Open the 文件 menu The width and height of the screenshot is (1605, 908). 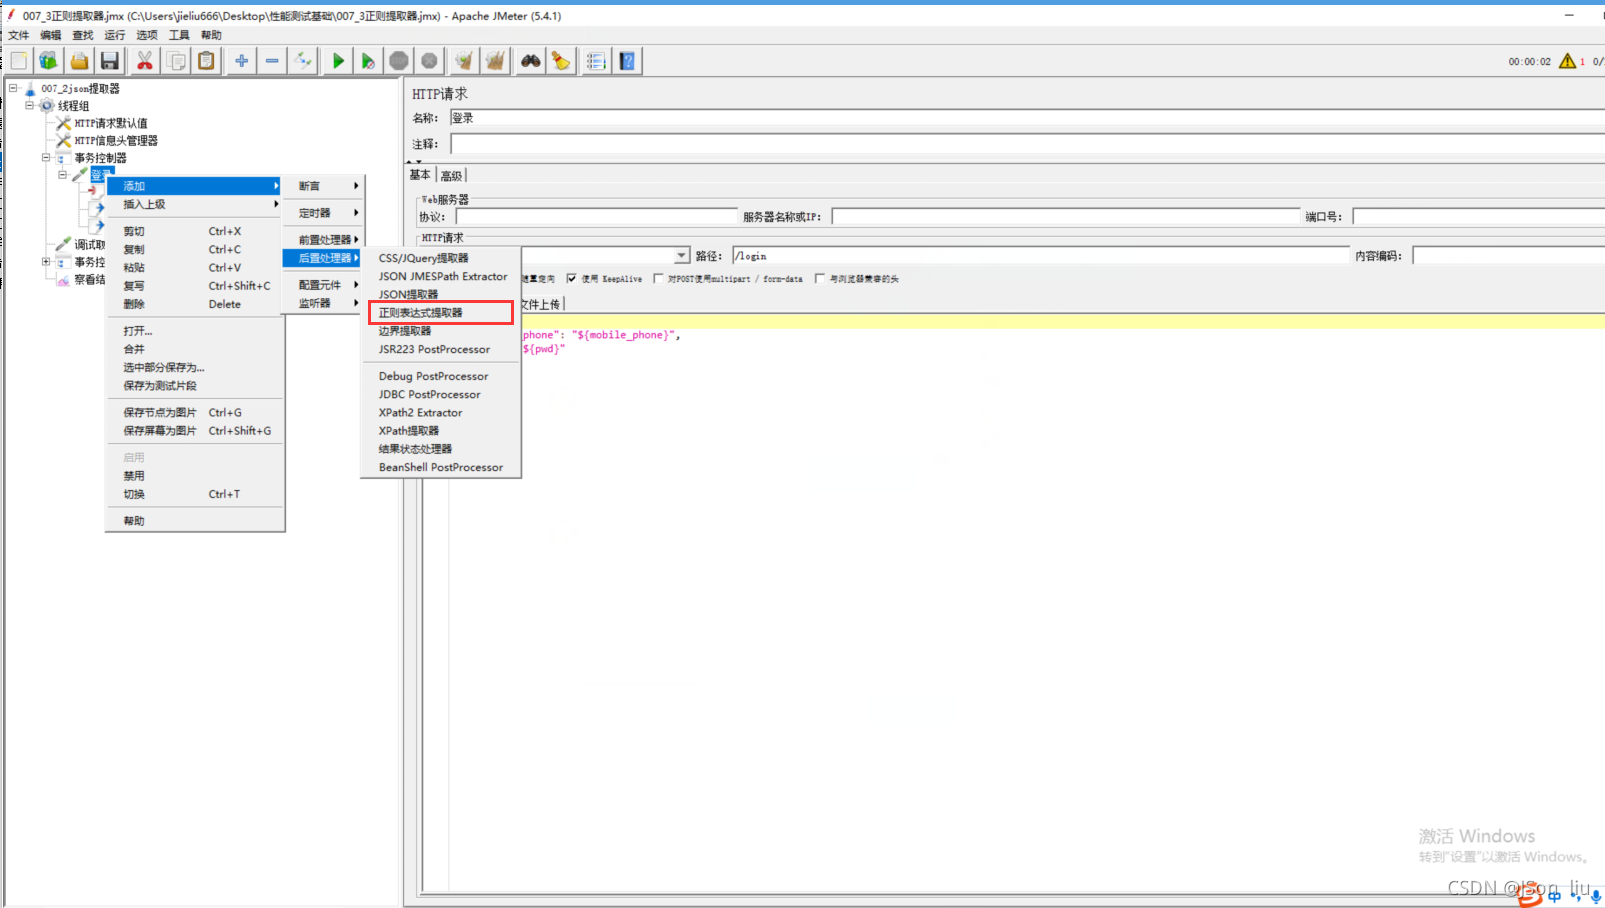click(x=19, y=35)
